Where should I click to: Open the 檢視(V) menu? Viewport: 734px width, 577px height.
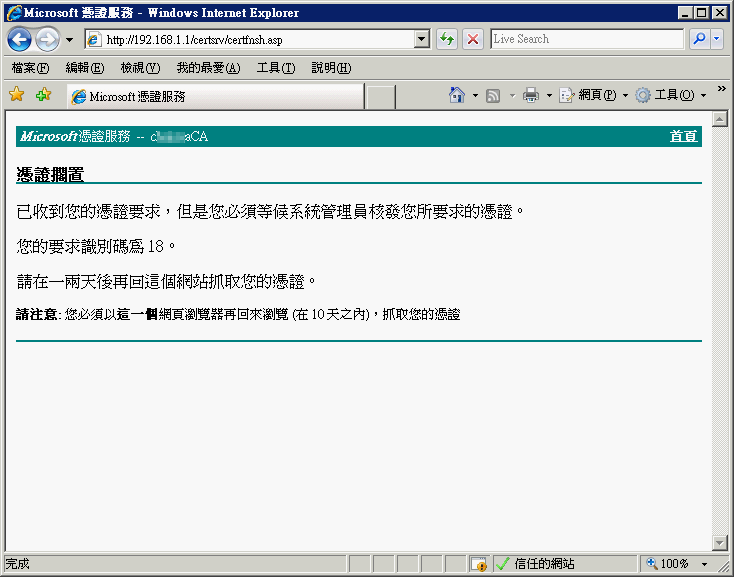coord(140,68)
